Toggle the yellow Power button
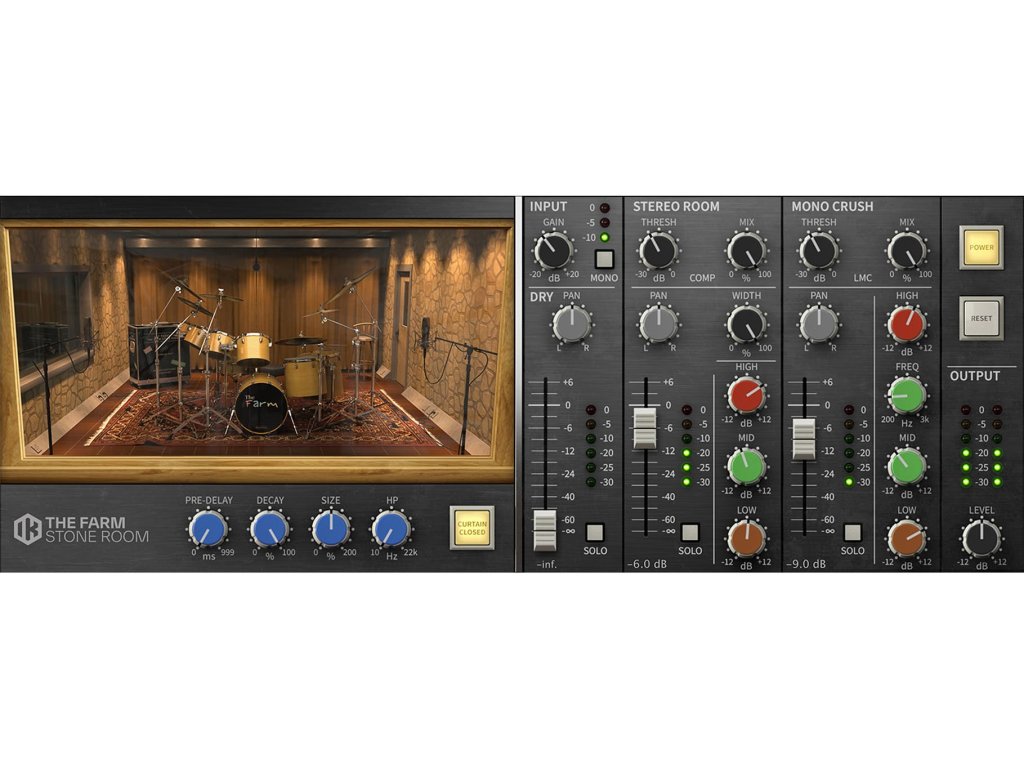Image resolution: width=1024 pixels, height=768 pixels. click(x=980, y=247)
